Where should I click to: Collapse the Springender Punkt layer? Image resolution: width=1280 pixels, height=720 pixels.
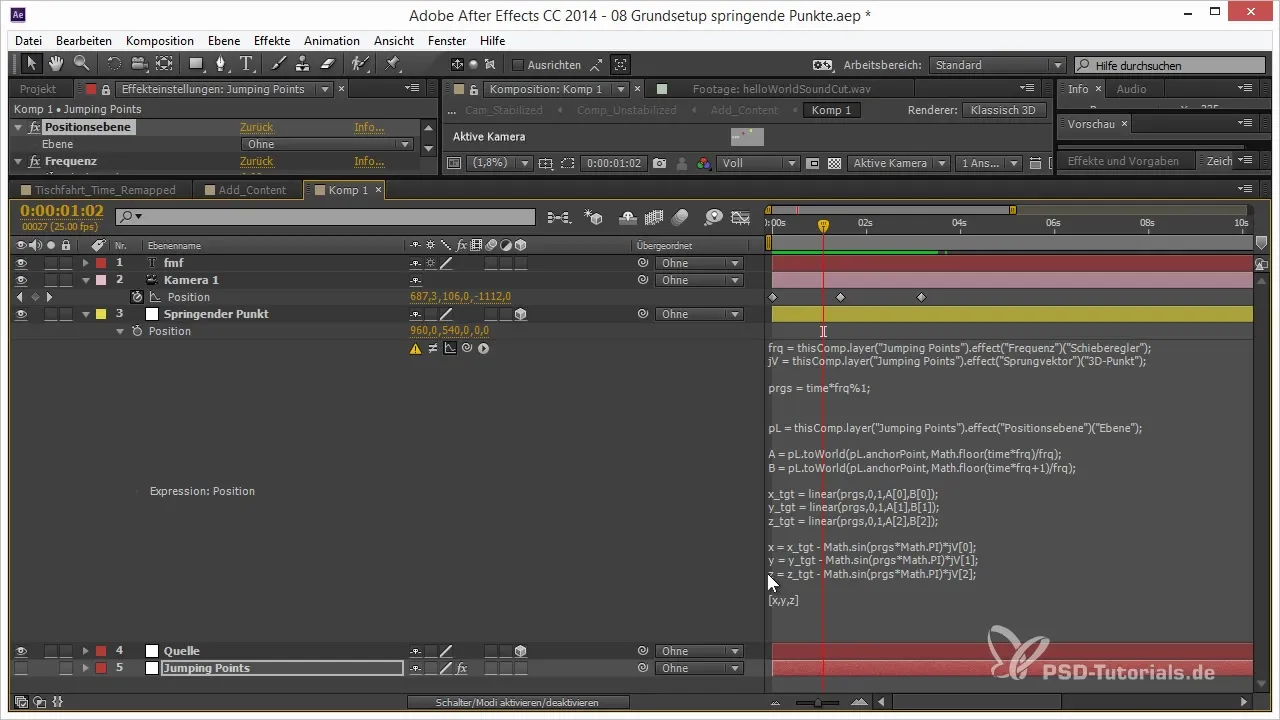86,314
